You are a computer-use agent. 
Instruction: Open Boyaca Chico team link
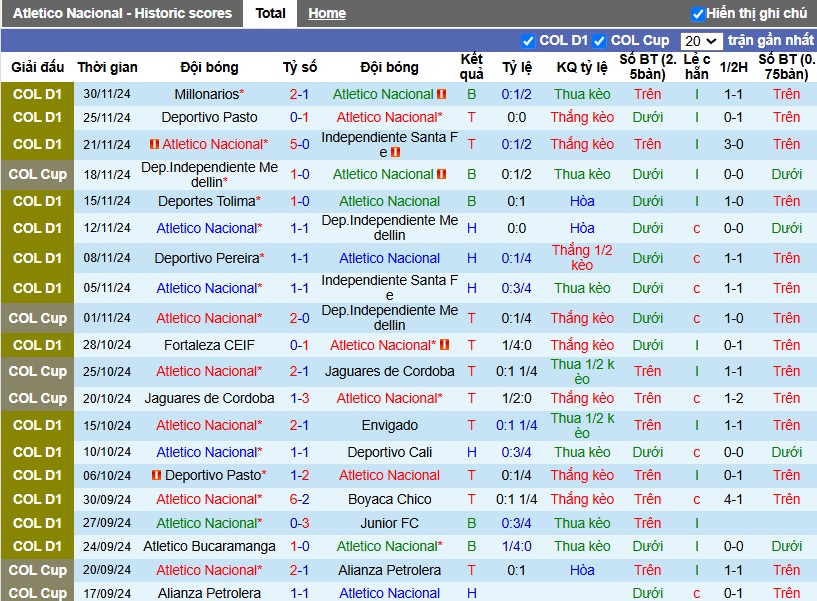tap(390, 499)
